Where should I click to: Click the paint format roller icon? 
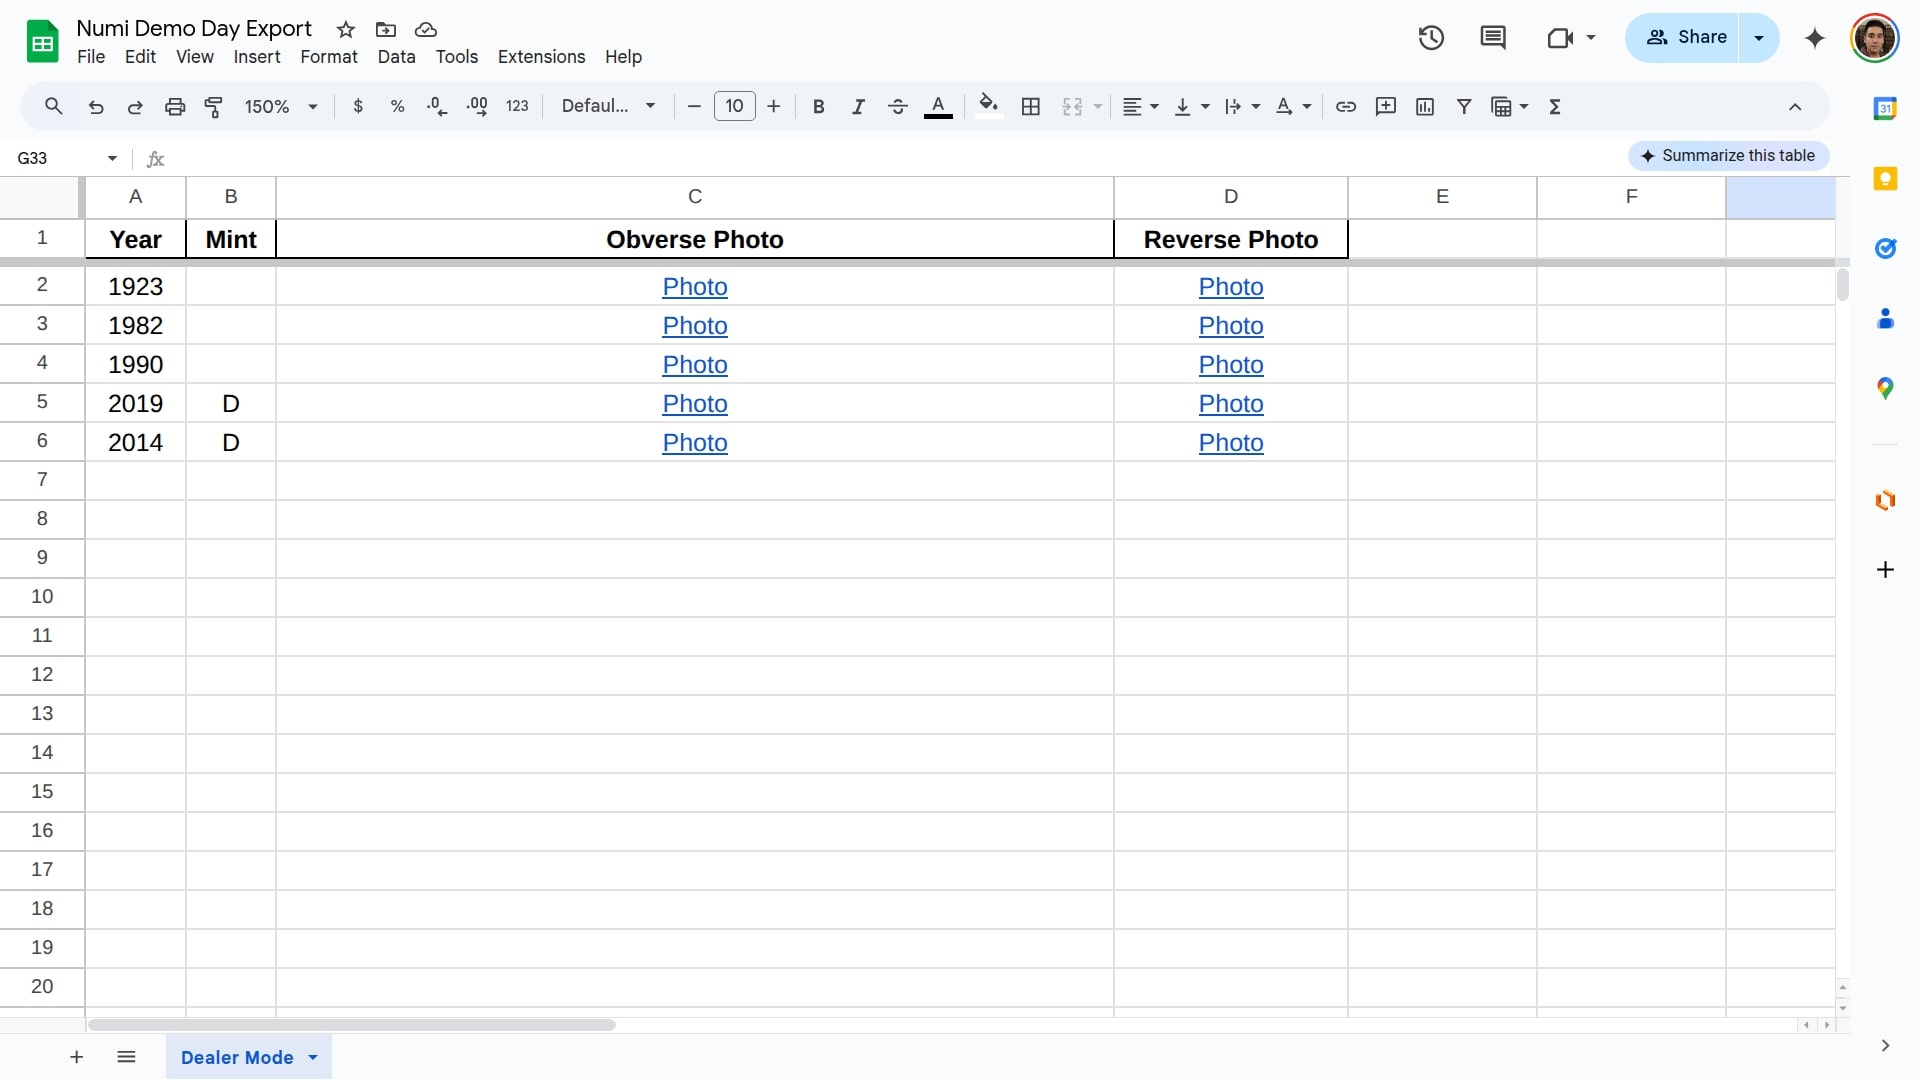tap(213, 107)
